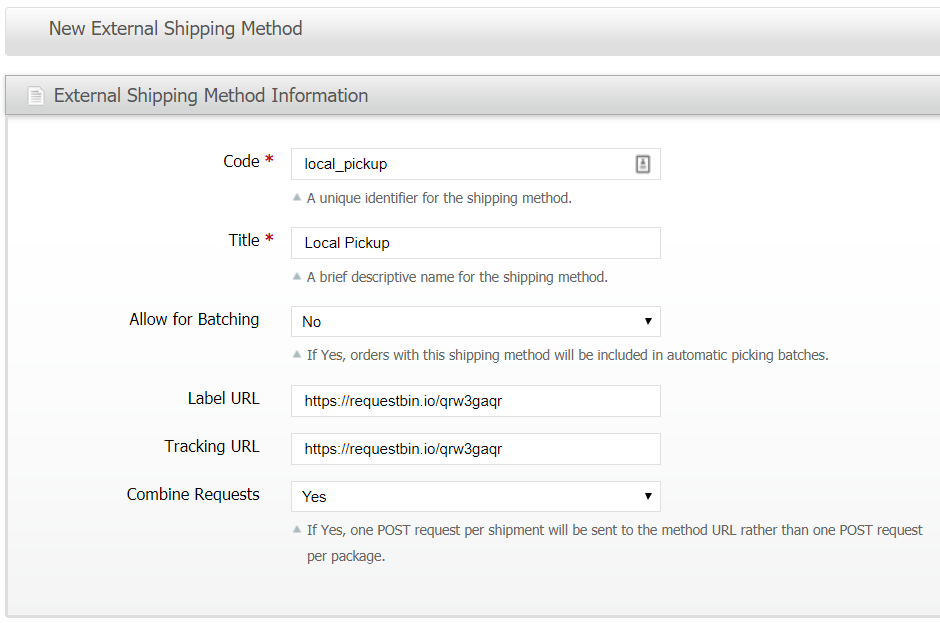
Task: Click the autofill contact icon in Code field
Action: coord(643,164)
